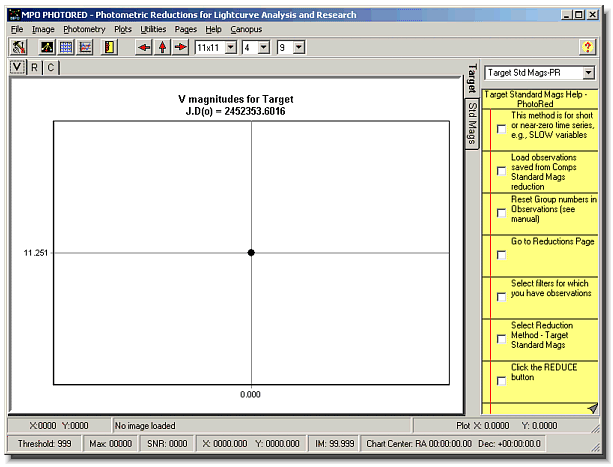Image resolution: width=613 pixels, height=467 pixels.
Task: Click the 'V magnitudes for Target' plot title
Action: (236, 99)
